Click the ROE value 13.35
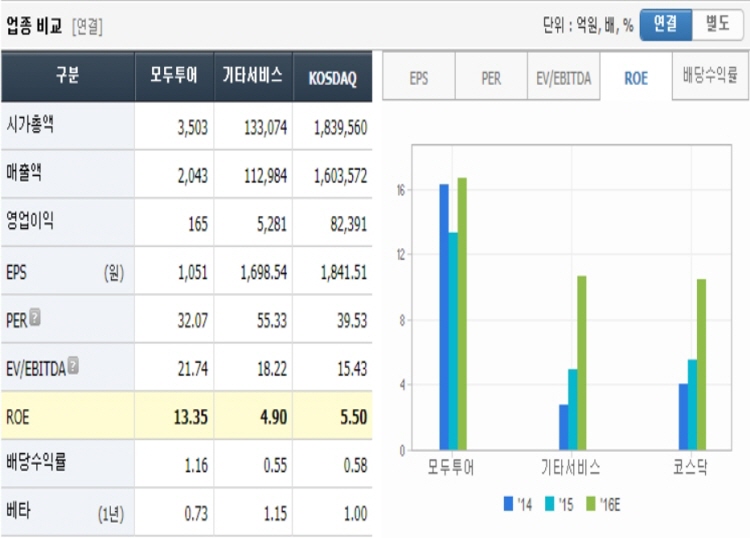The height and width of the screenshot is (538, 750). pos(191,417)
